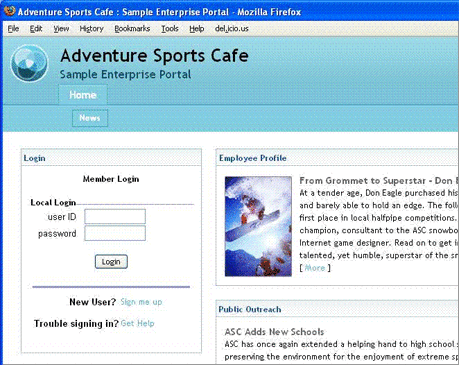
Task: Open the Edit menu
Action: (x=36, y=29)
